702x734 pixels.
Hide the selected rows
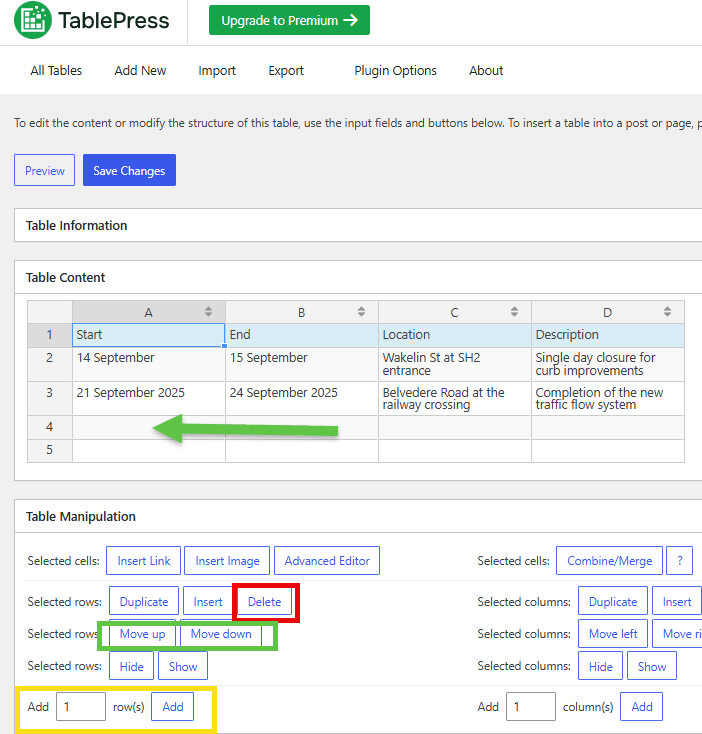tap(132, 666)
